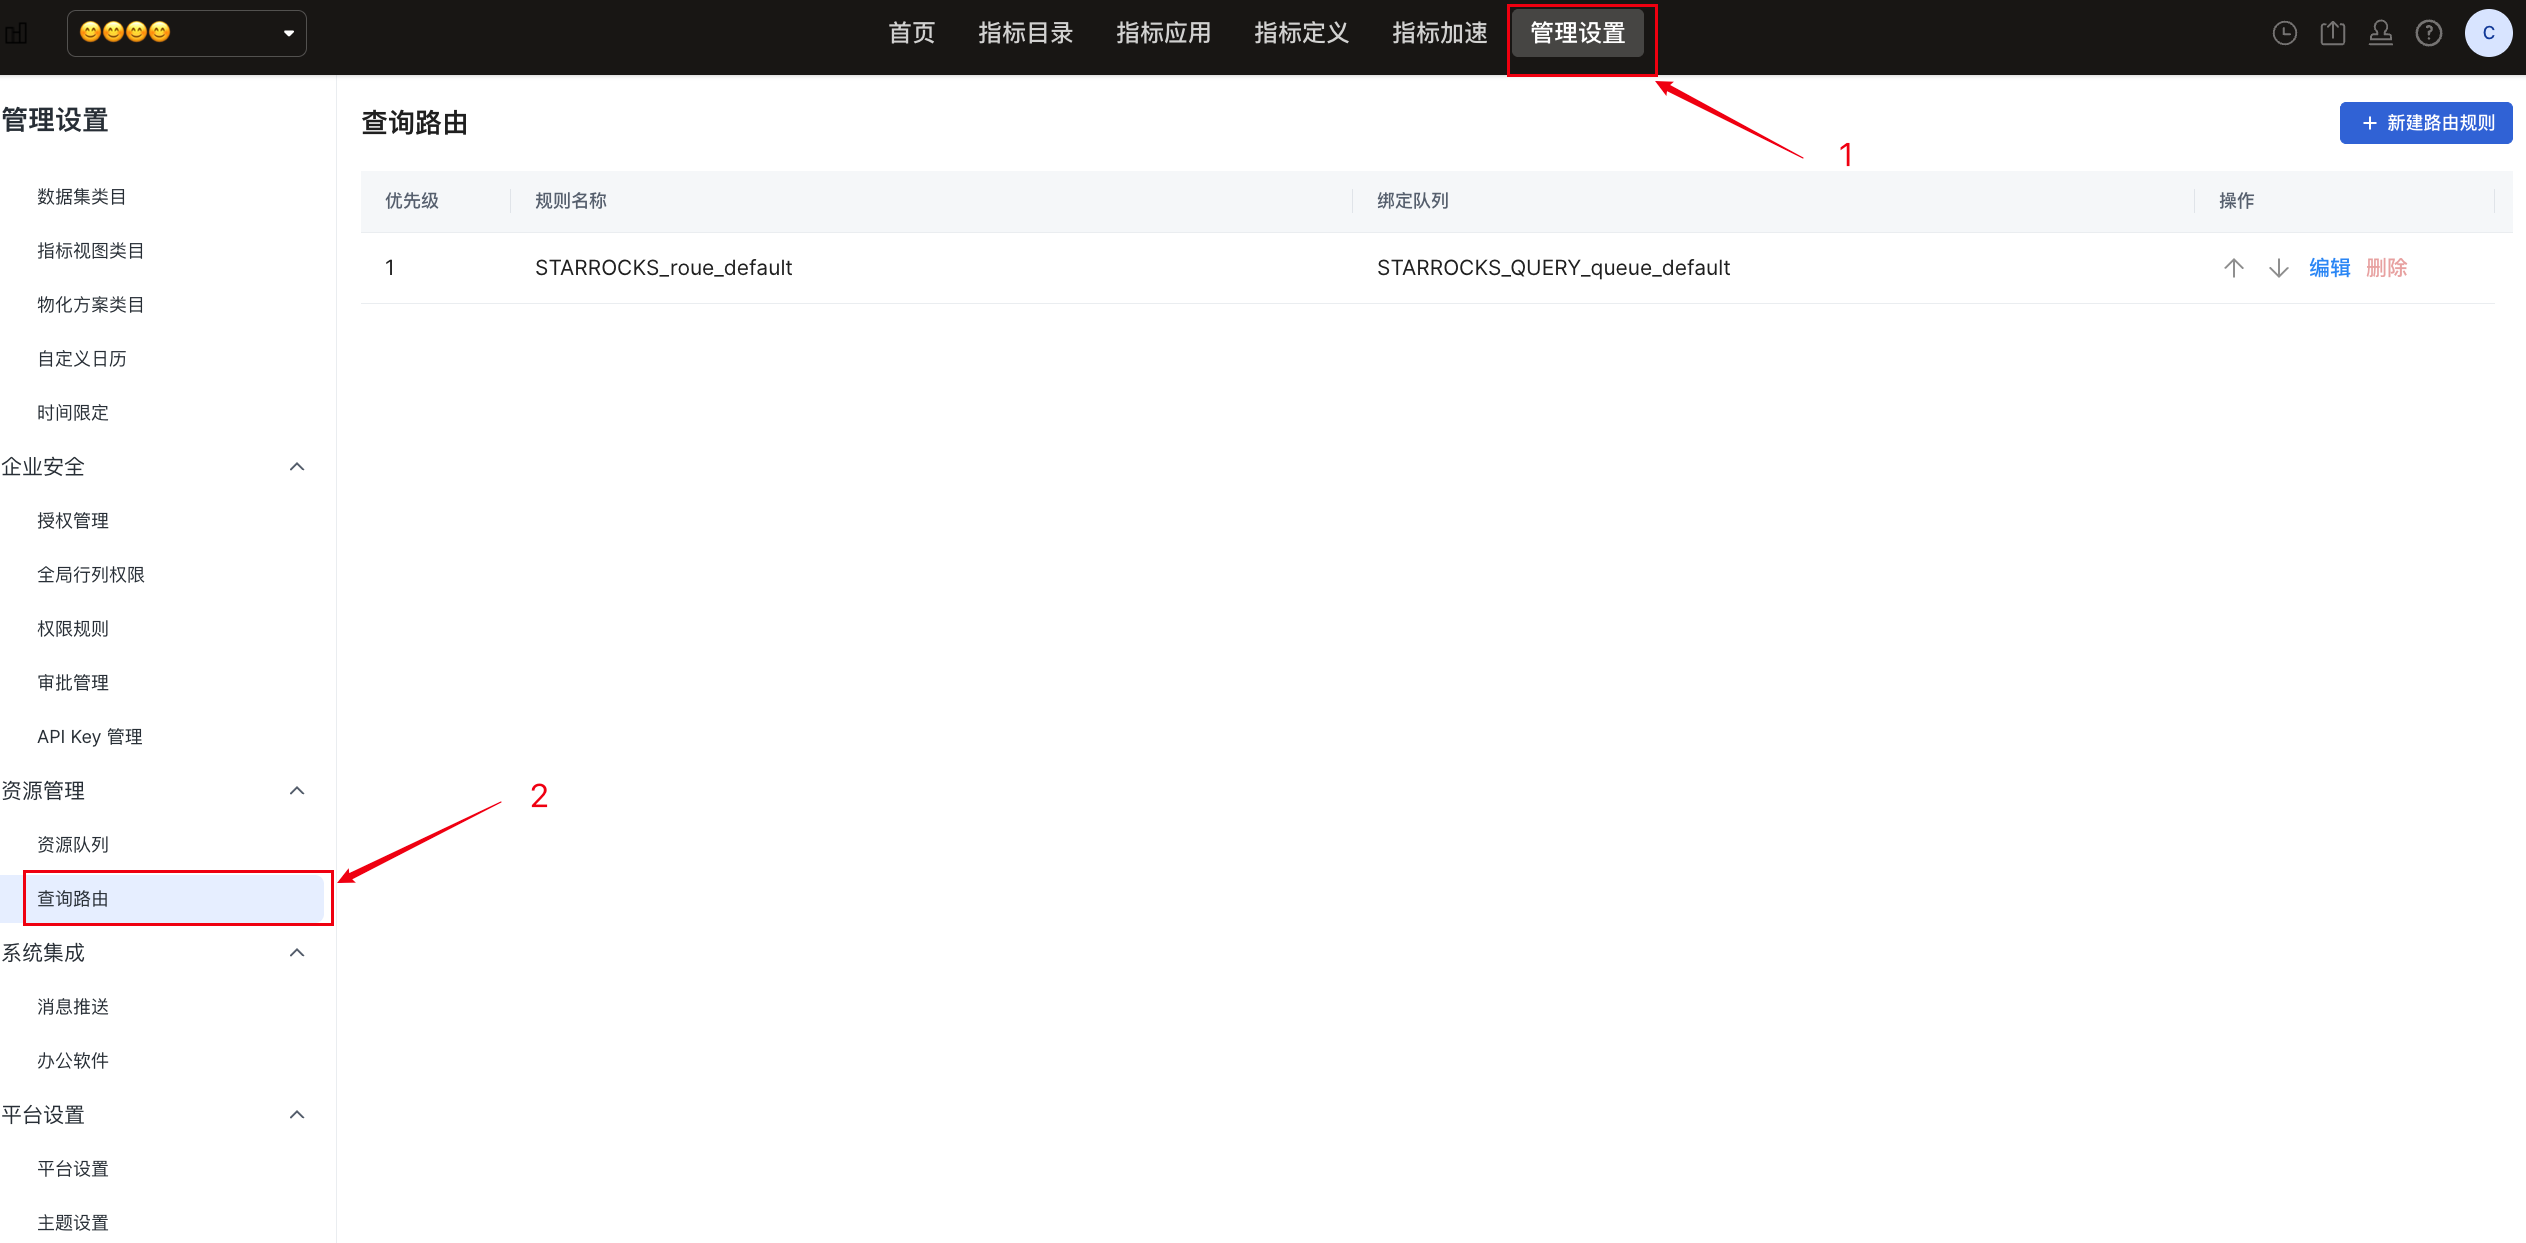
Task: Click 编辑 link for STARROCKS_roue_default
Action: (x=2329, y=268)
